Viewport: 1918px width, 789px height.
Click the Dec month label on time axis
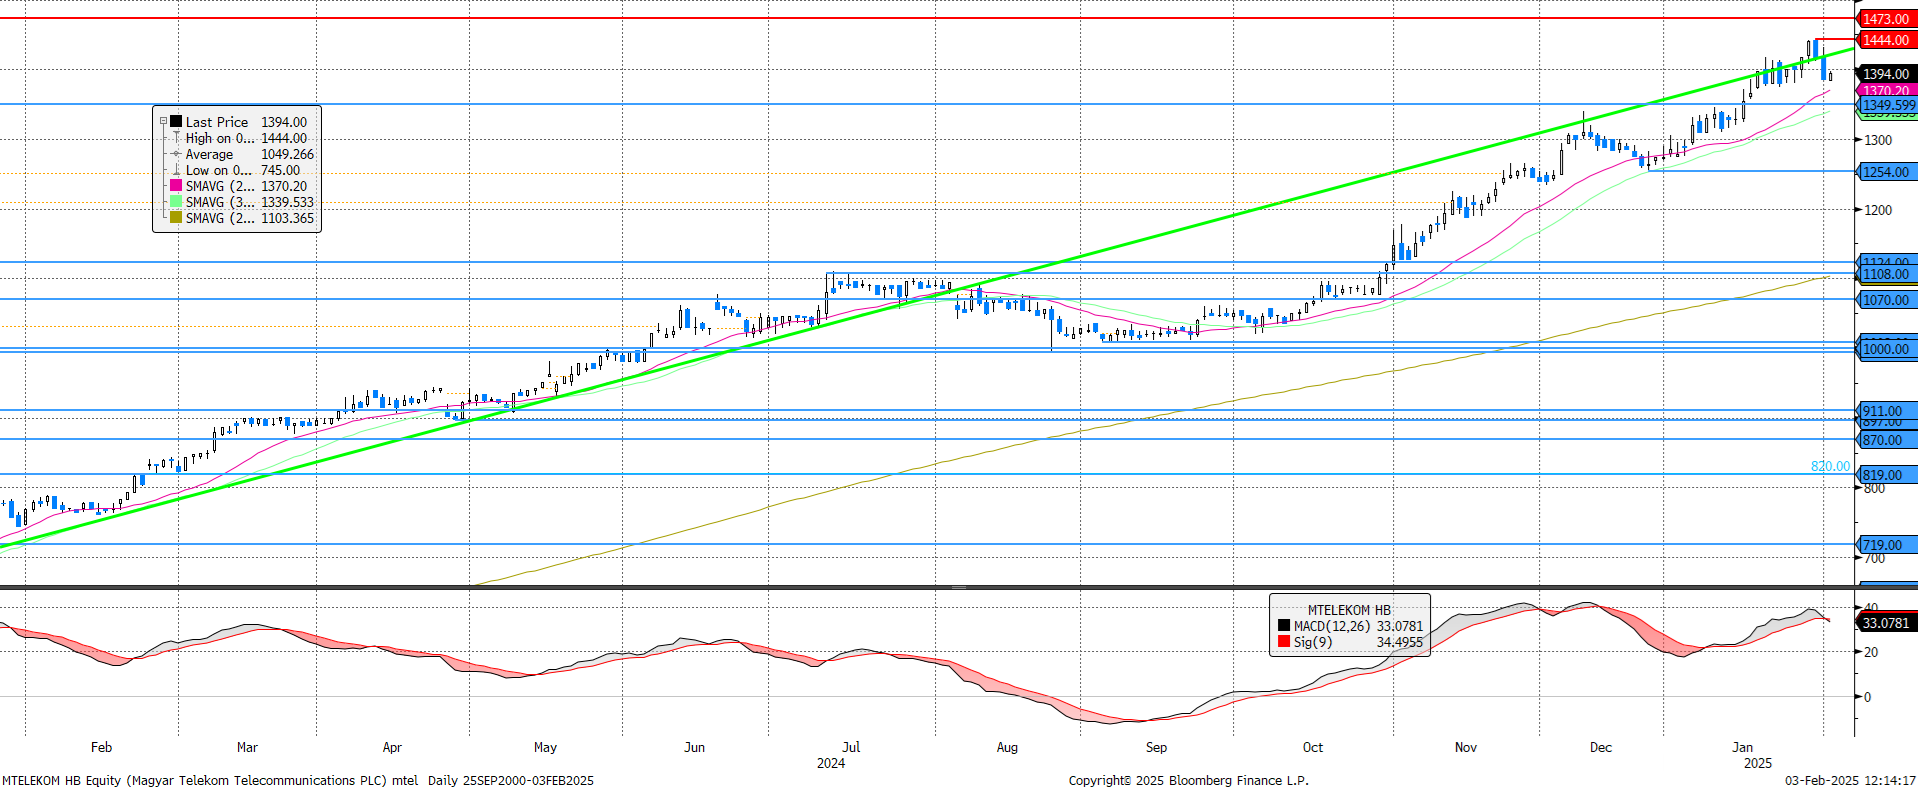coord(1601,747)
